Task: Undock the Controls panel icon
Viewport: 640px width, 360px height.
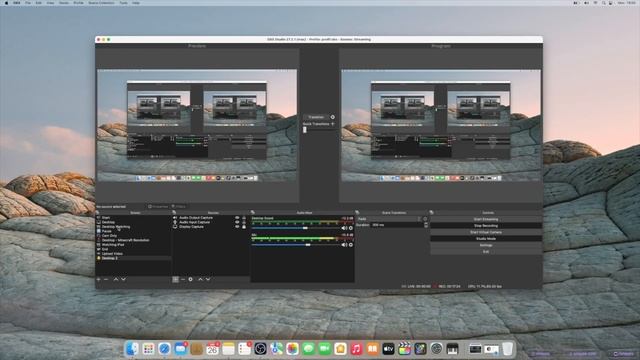Action: pos(431,212)
